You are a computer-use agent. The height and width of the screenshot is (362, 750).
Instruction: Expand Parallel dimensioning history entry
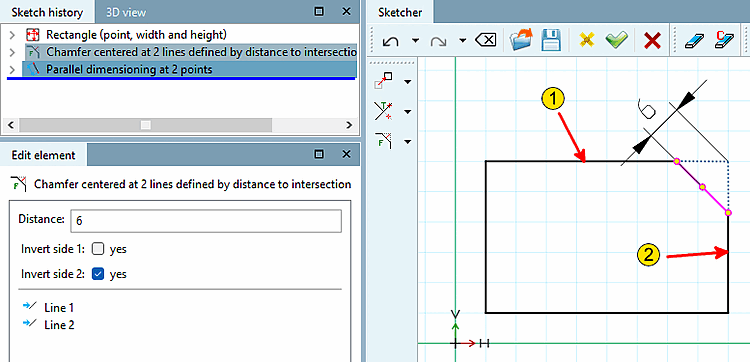click(x=12, y=70)
